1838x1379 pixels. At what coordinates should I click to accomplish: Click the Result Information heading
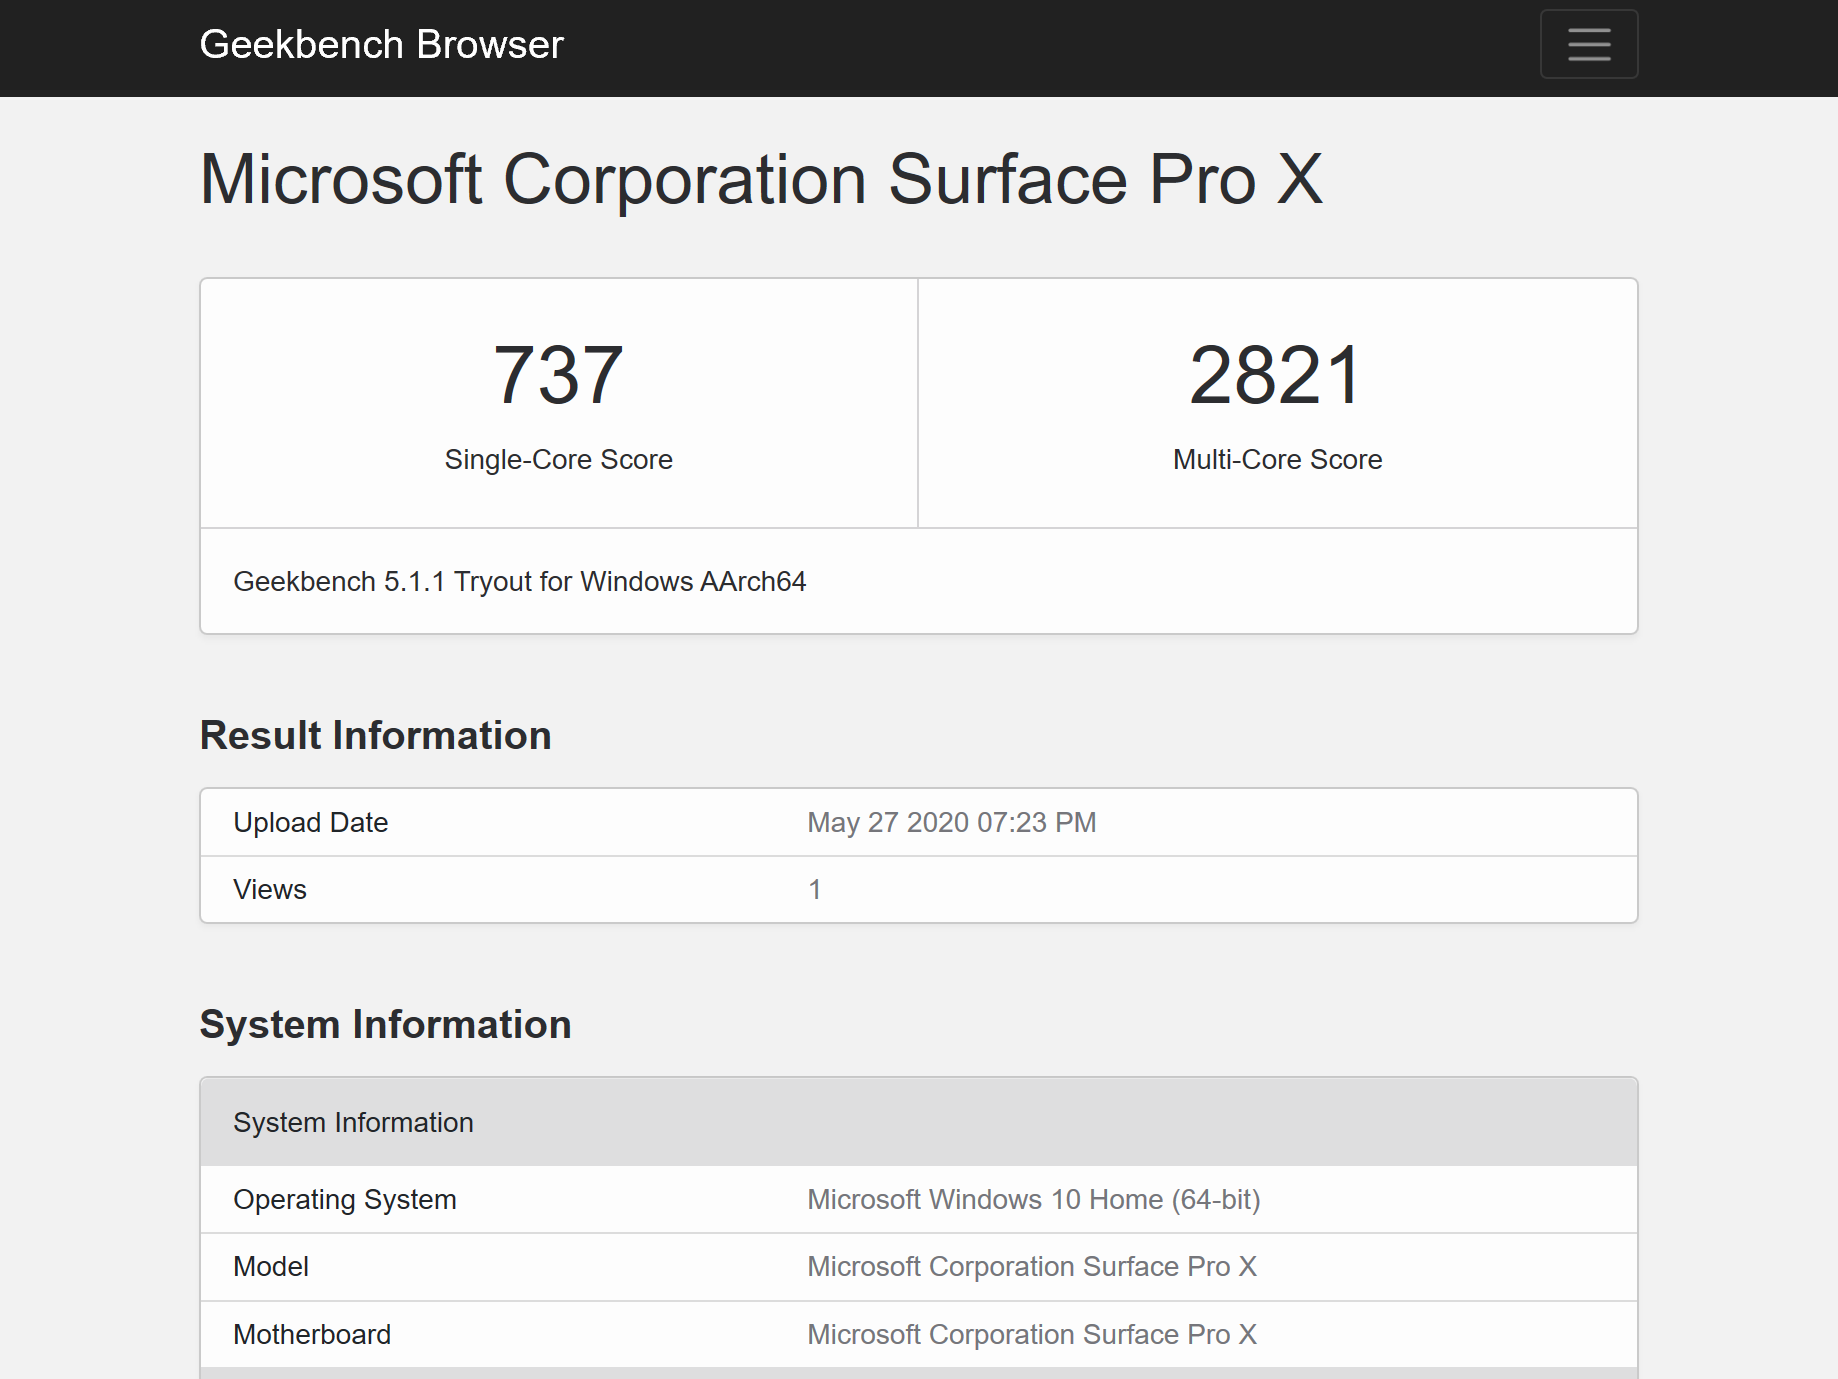click(x=375, y=735)
